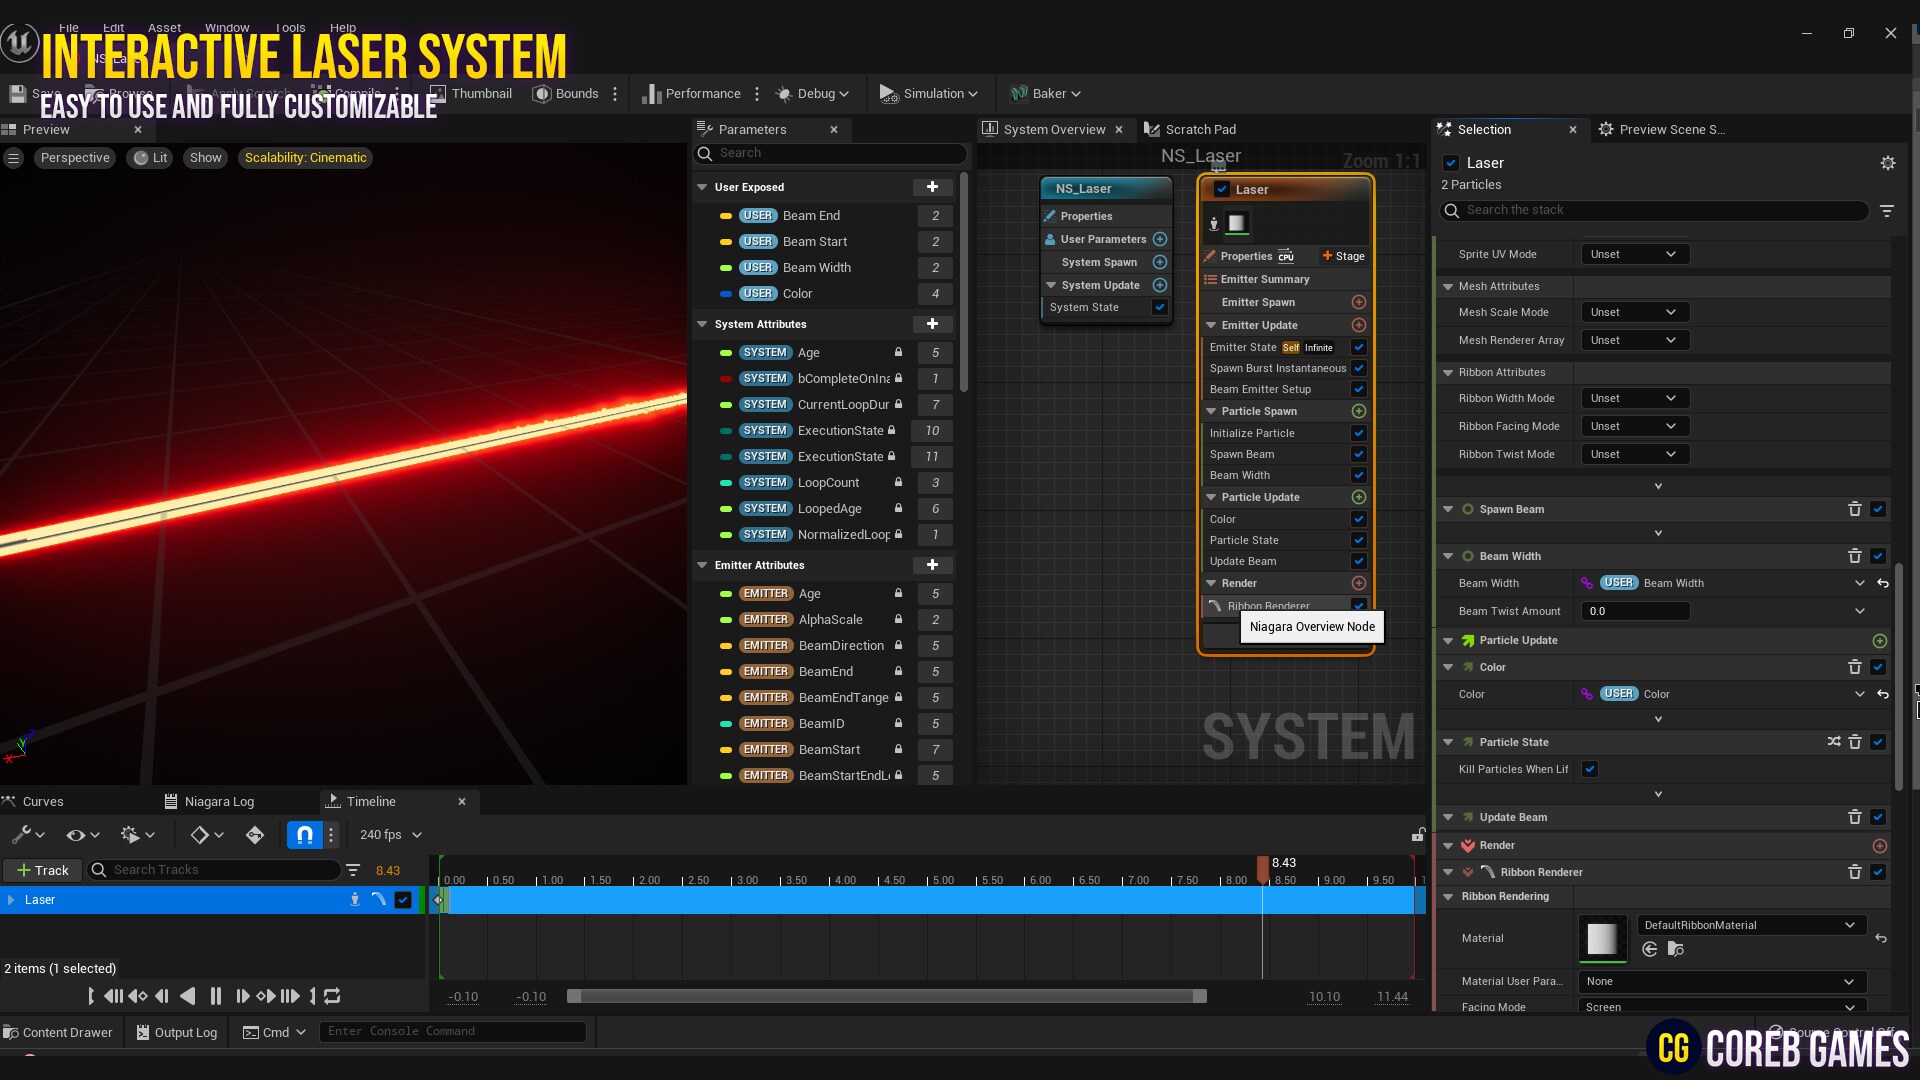Open the Content Drawer
Image resolution: width=1920 pixels, height=1080 pixels.
(x=58, y=1032)
